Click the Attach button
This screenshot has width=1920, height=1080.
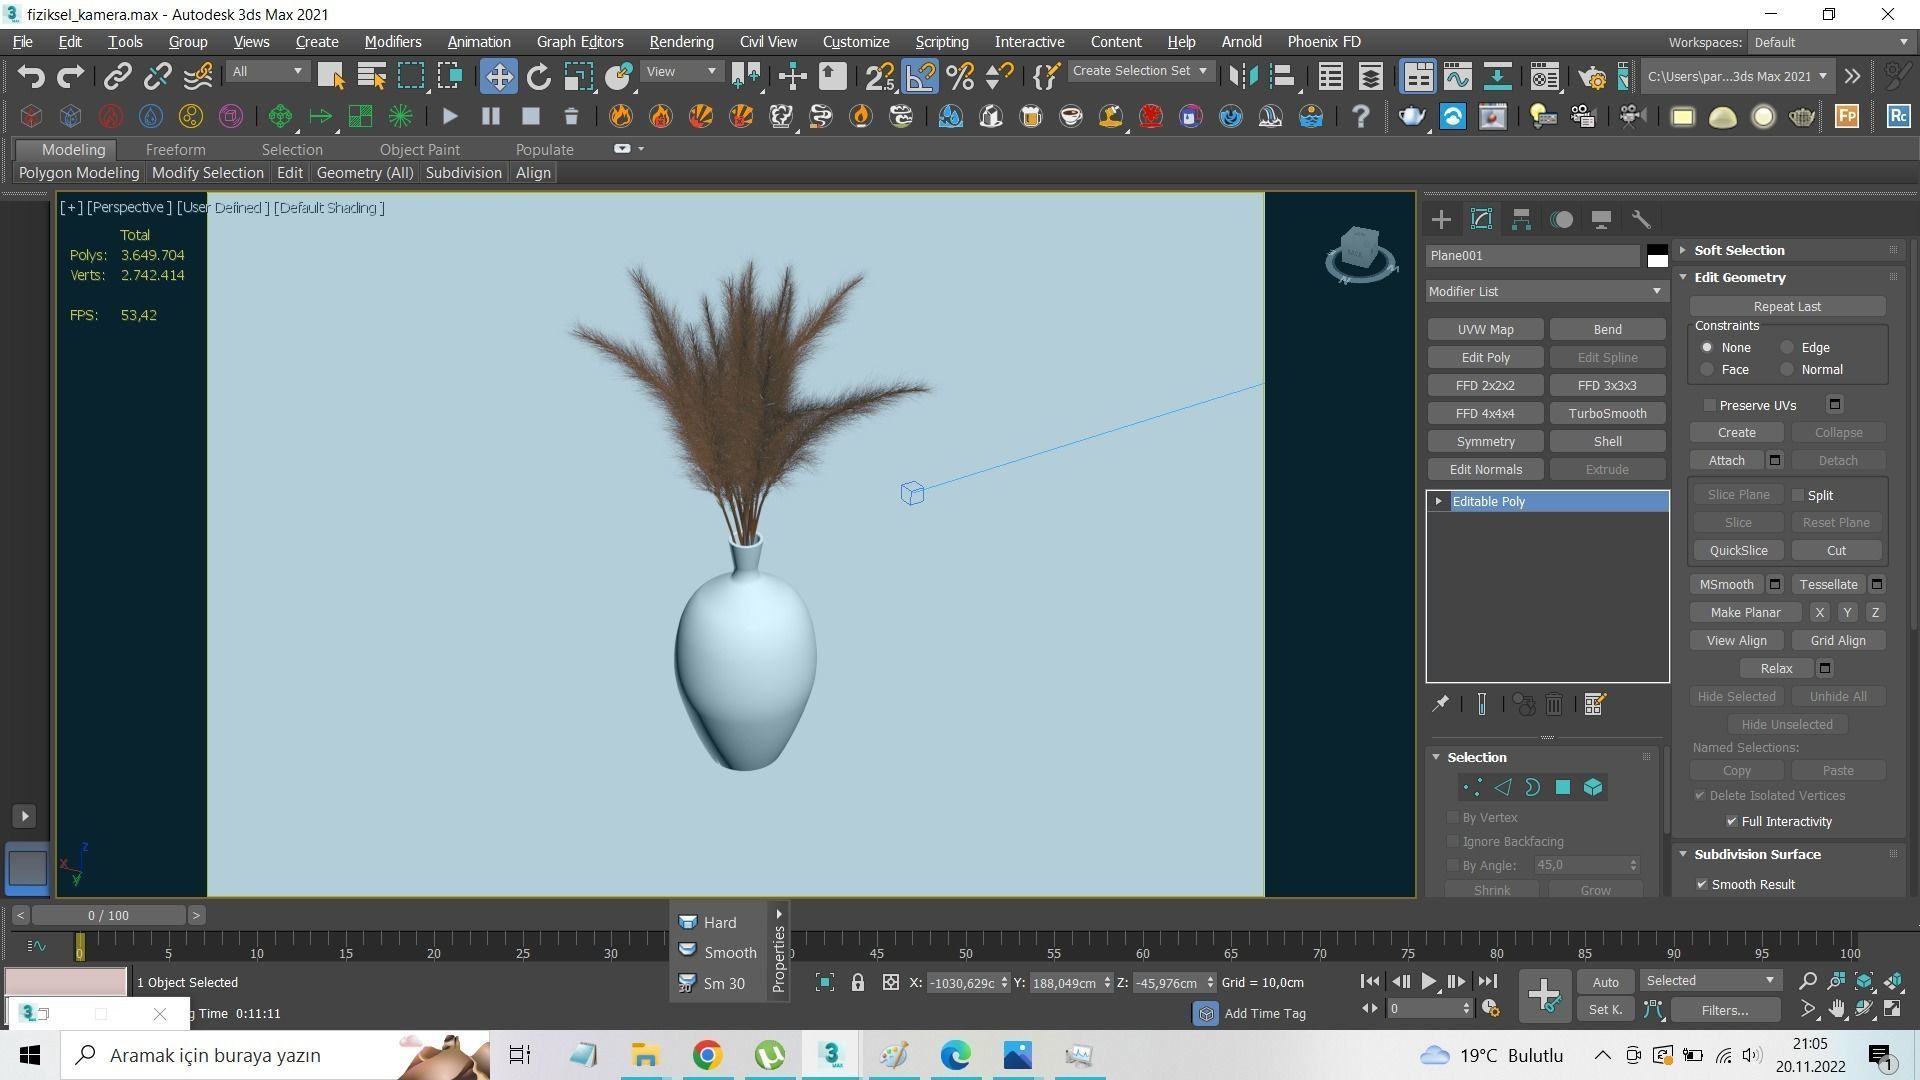(1726, 461)
